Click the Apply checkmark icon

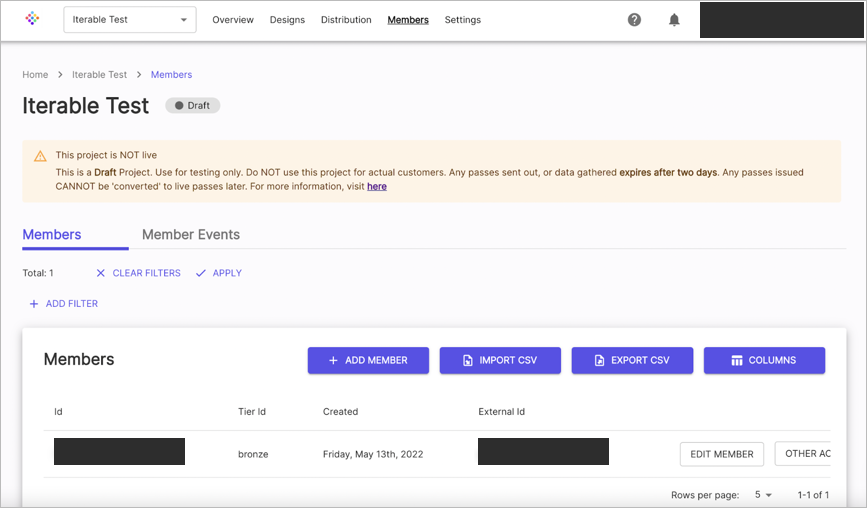point(201,273)
